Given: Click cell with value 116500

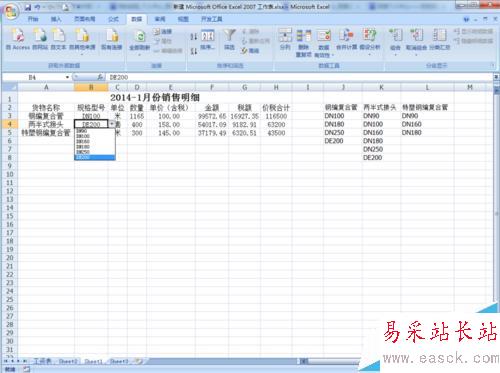Looking at the screenshot, I should pyautogui.click(x=276, y=116).
